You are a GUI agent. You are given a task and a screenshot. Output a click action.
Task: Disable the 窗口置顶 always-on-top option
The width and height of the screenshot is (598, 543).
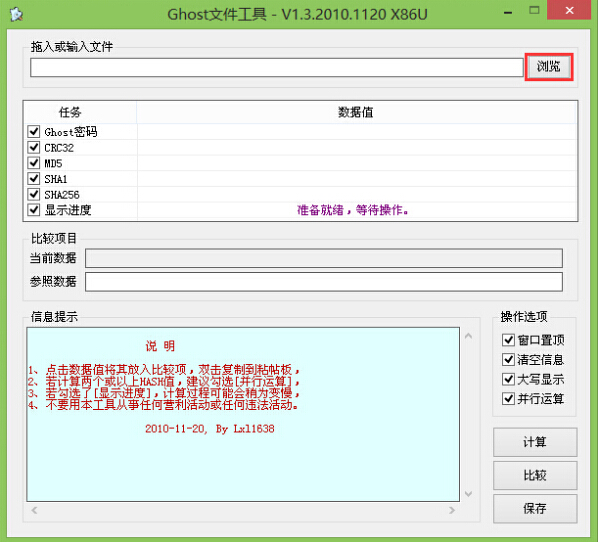click(x=508, y=339)
